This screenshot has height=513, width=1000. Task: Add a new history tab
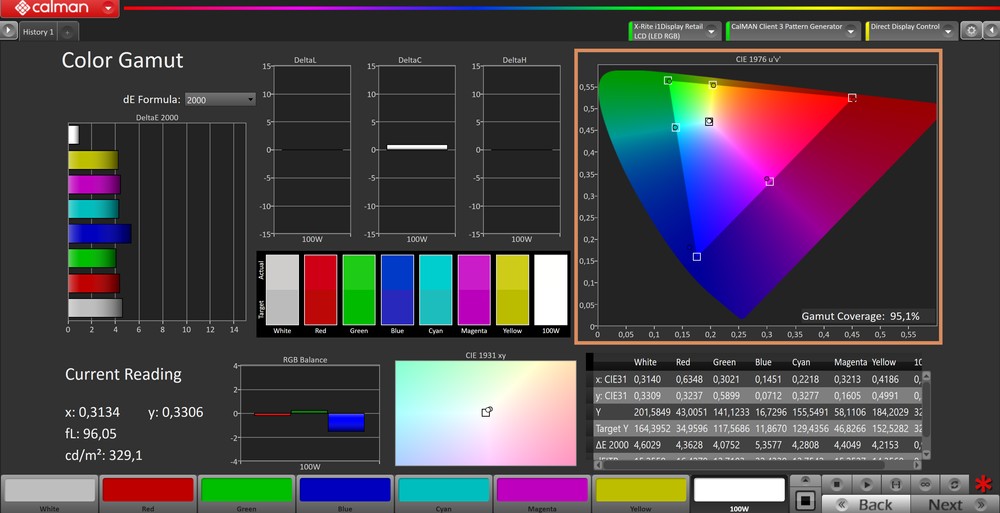tap(67, 31)
